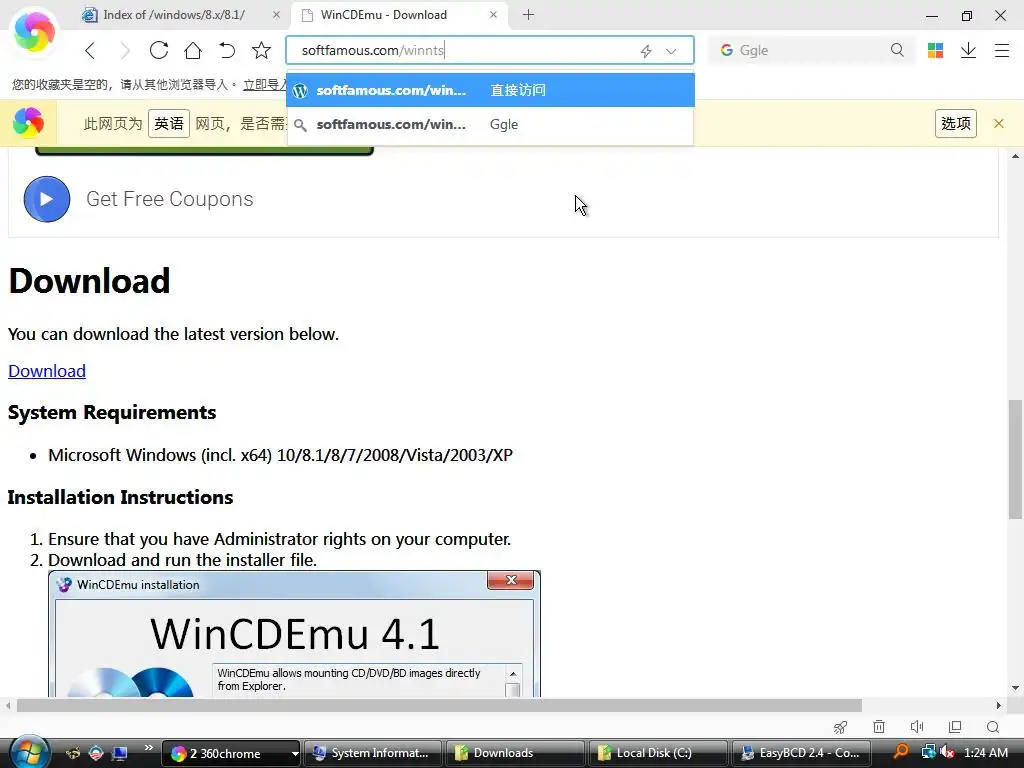This screenshot has height=768, width=1024.
Task: Bookmark page with star icon
Action: (261, 50)
